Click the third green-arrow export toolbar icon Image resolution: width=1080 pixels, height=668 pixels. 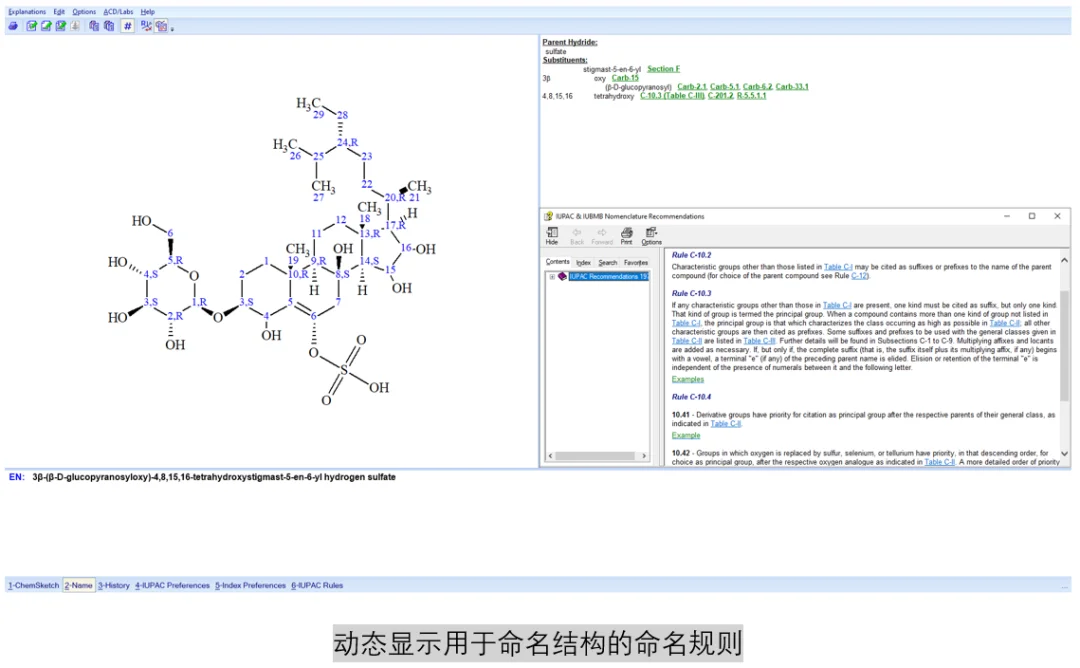tap(61, 26)
